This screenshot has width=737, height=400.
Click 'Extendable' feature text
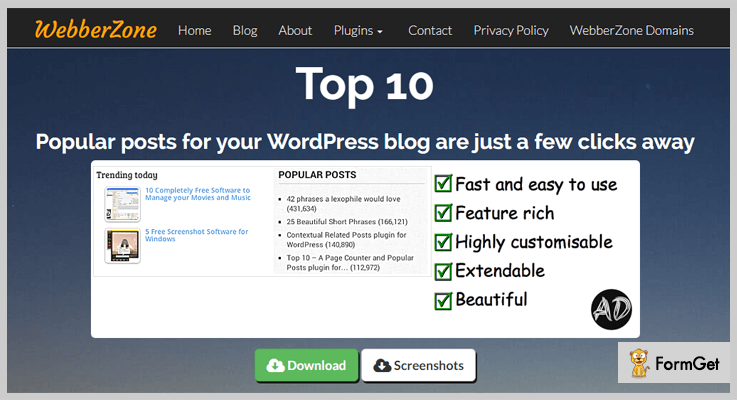(500, 271)
